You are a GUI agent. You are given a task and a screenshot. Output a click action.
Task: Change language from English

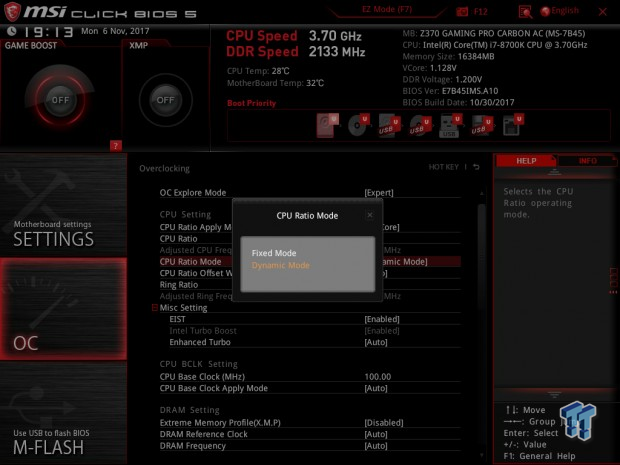tap(560, 11)
